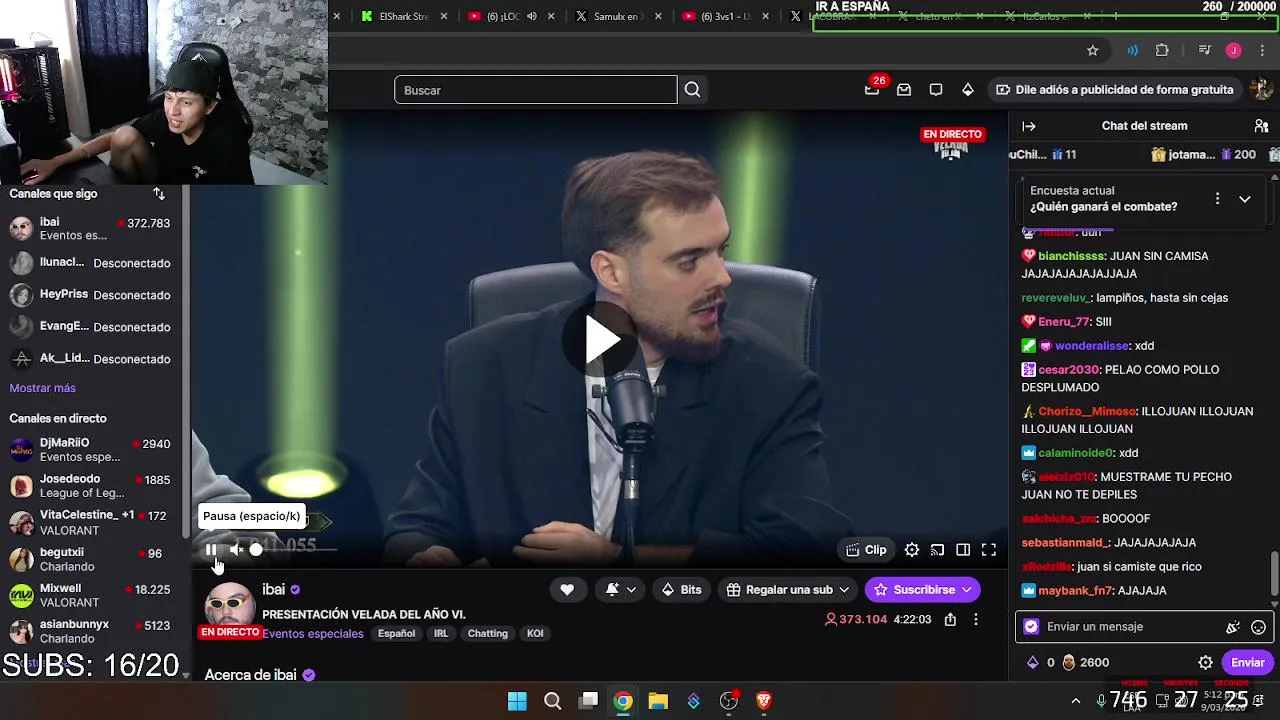This screenshot has width=1280, height=720.
Task: Open the poll's three-dot options
Action: [x=1217, y=199]
